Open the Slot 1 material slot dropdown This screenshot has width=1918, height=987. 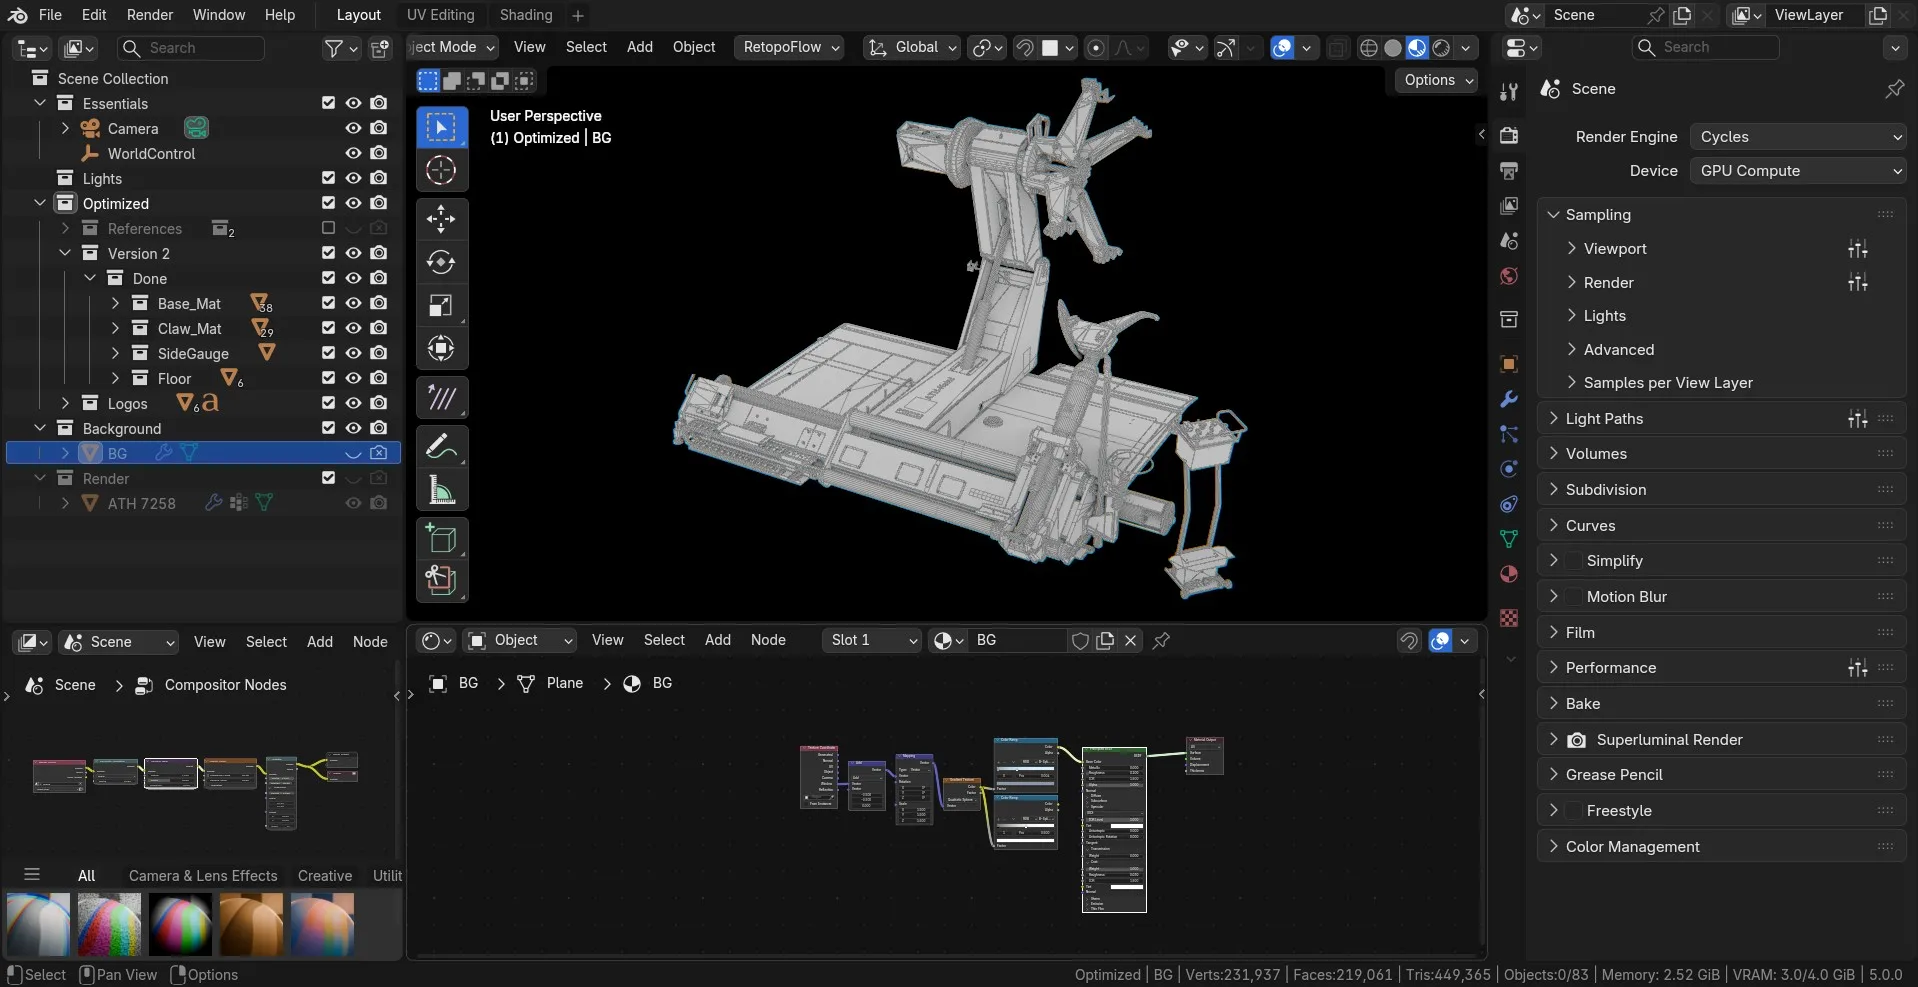point(873,641)
